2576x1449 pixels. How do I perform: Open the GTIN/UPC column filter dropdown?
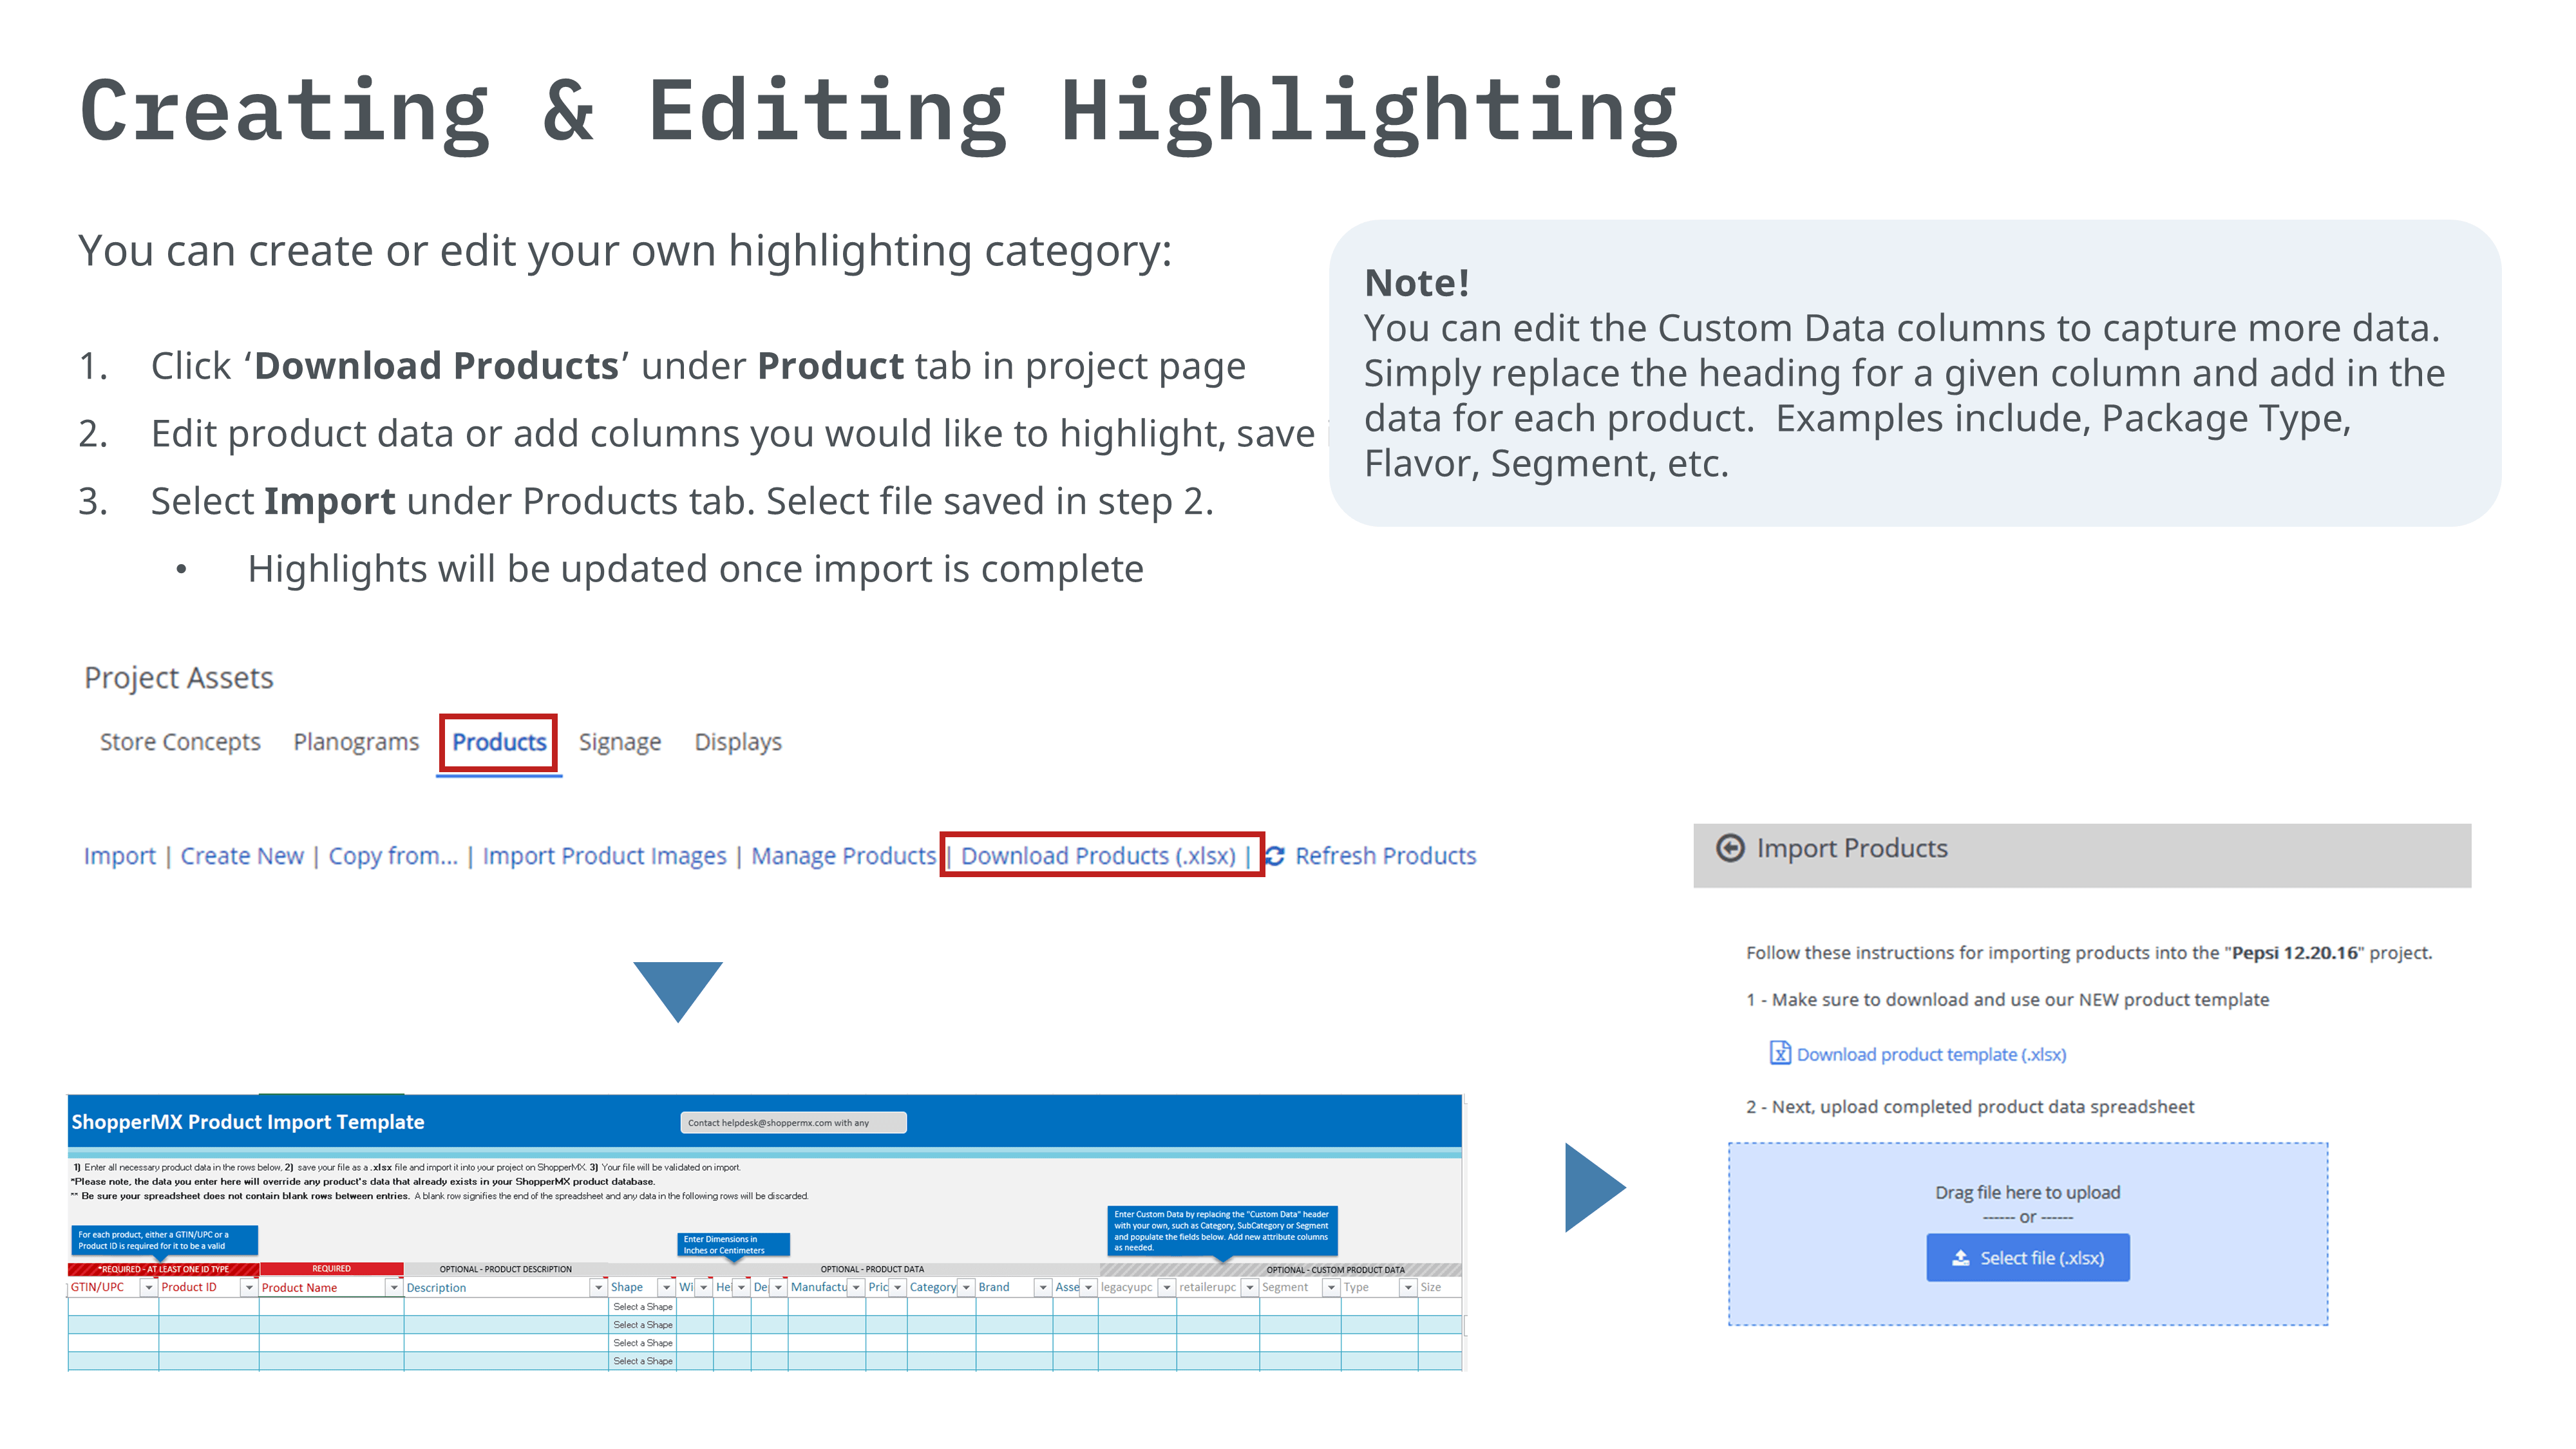point(149,1288)
